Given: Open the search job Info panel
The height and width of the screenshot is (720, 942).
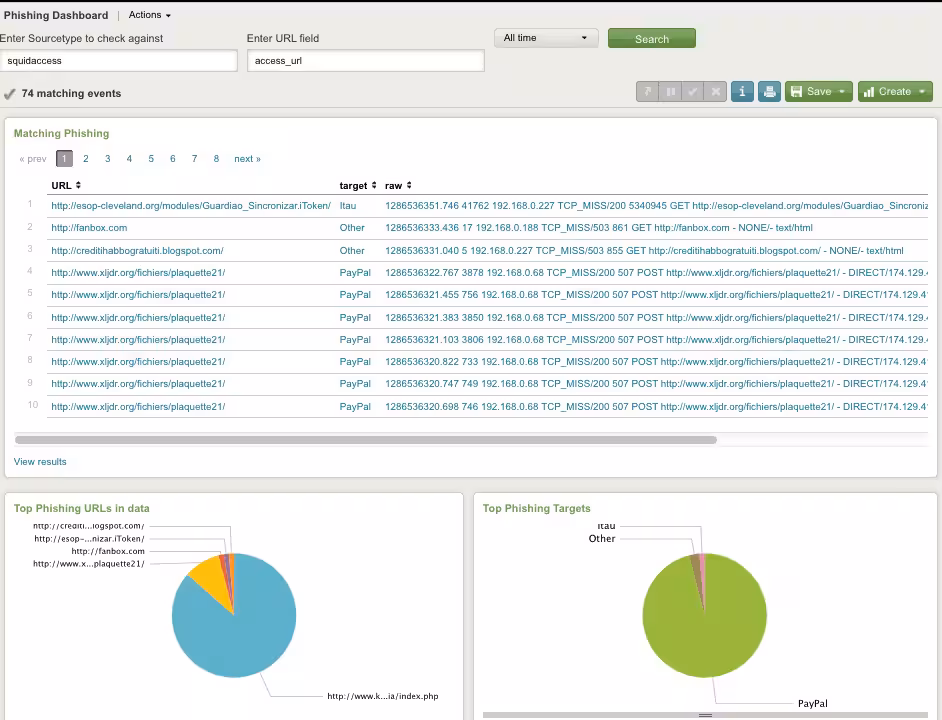Looking at the screenshot, I should (742, 91).
